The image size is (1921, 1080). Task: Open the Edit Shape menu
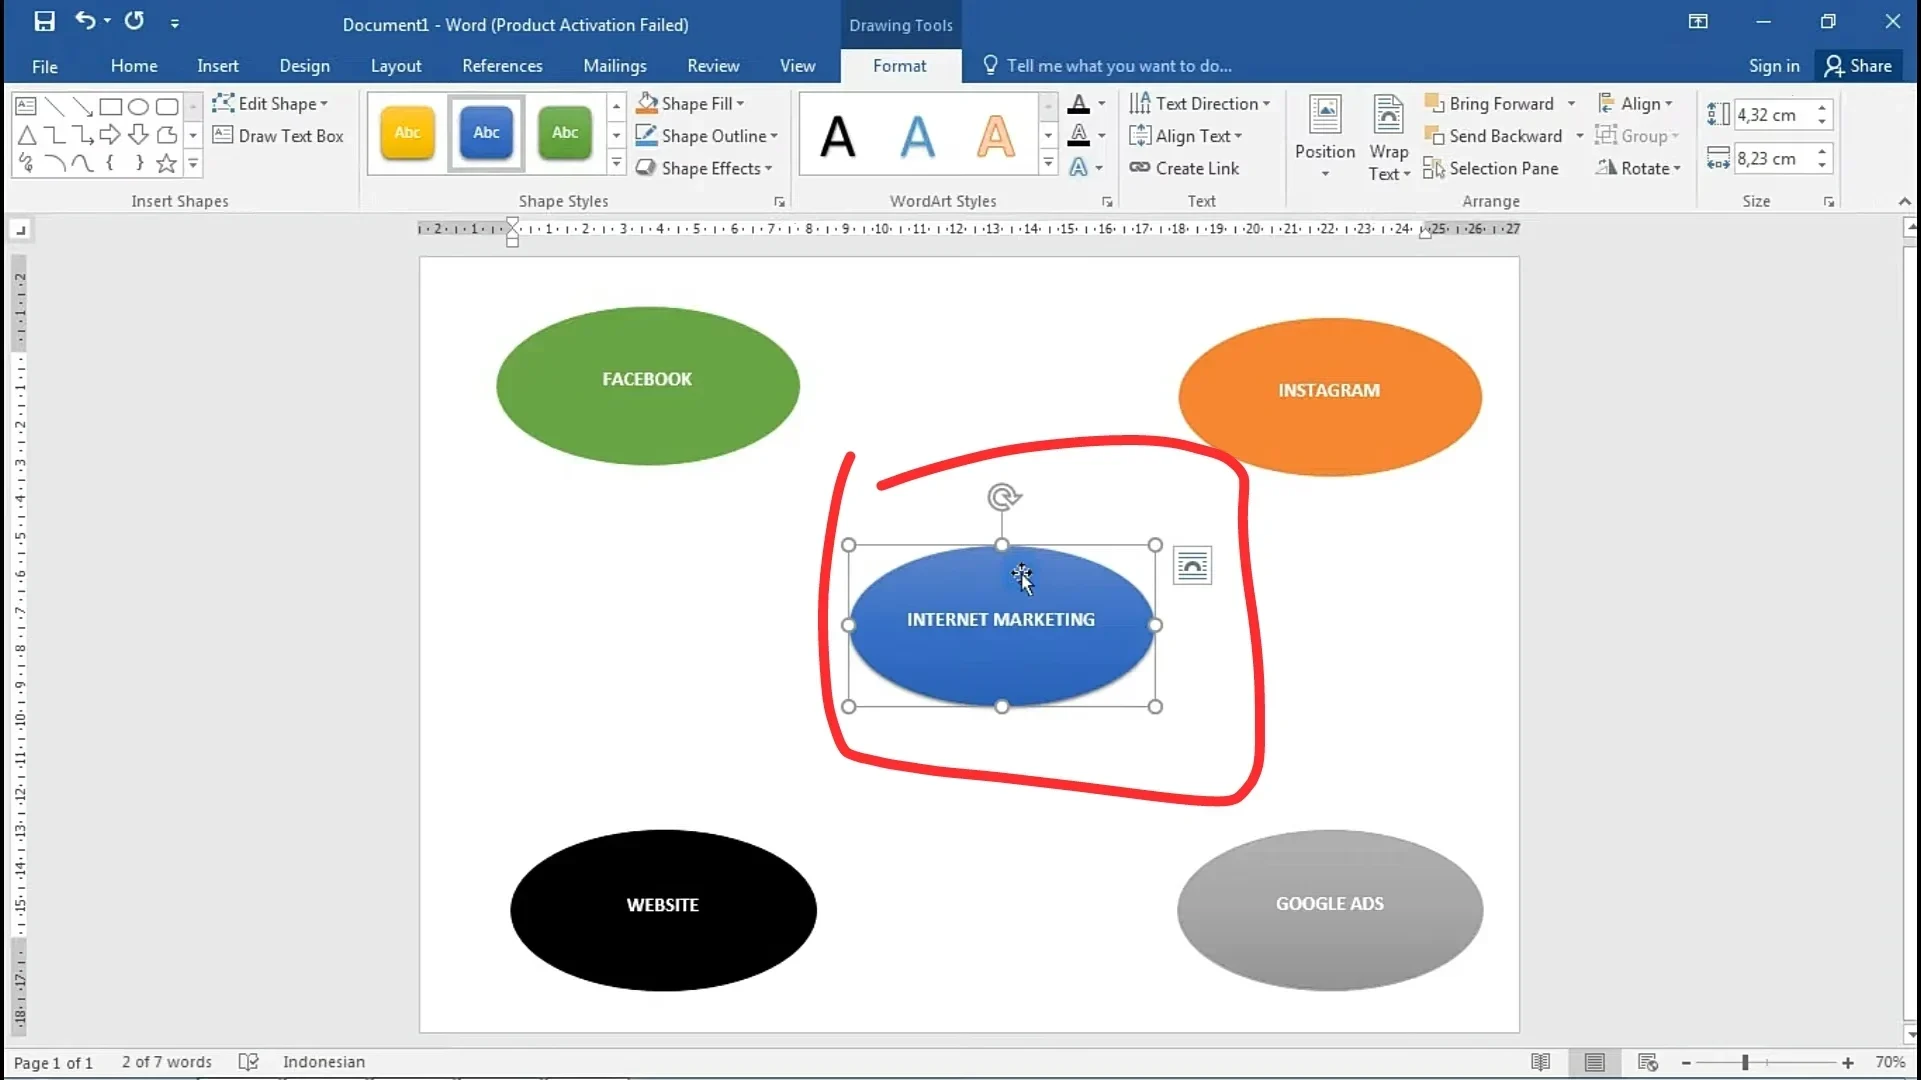pos(270,103)
